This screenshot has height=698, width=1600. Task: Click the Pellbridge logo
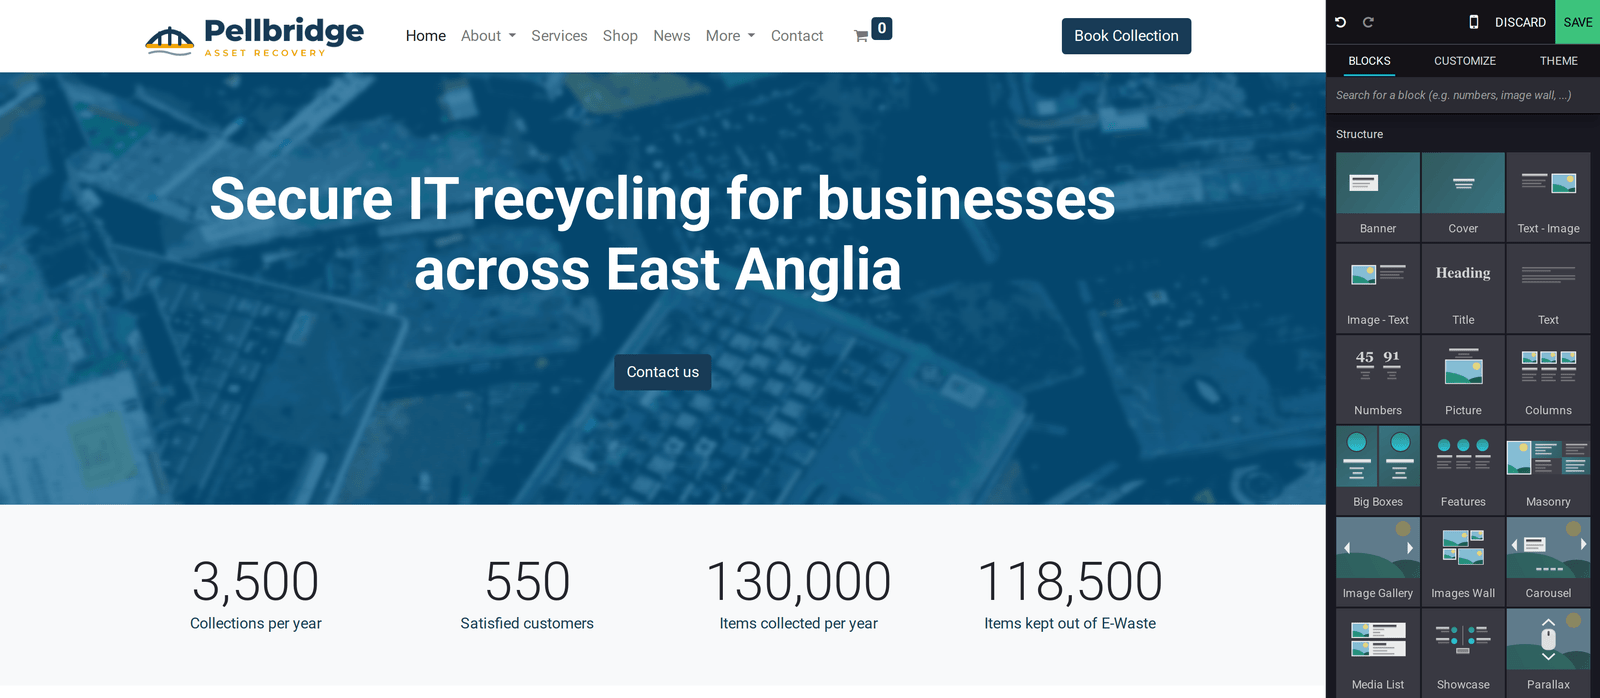[255, 36]
